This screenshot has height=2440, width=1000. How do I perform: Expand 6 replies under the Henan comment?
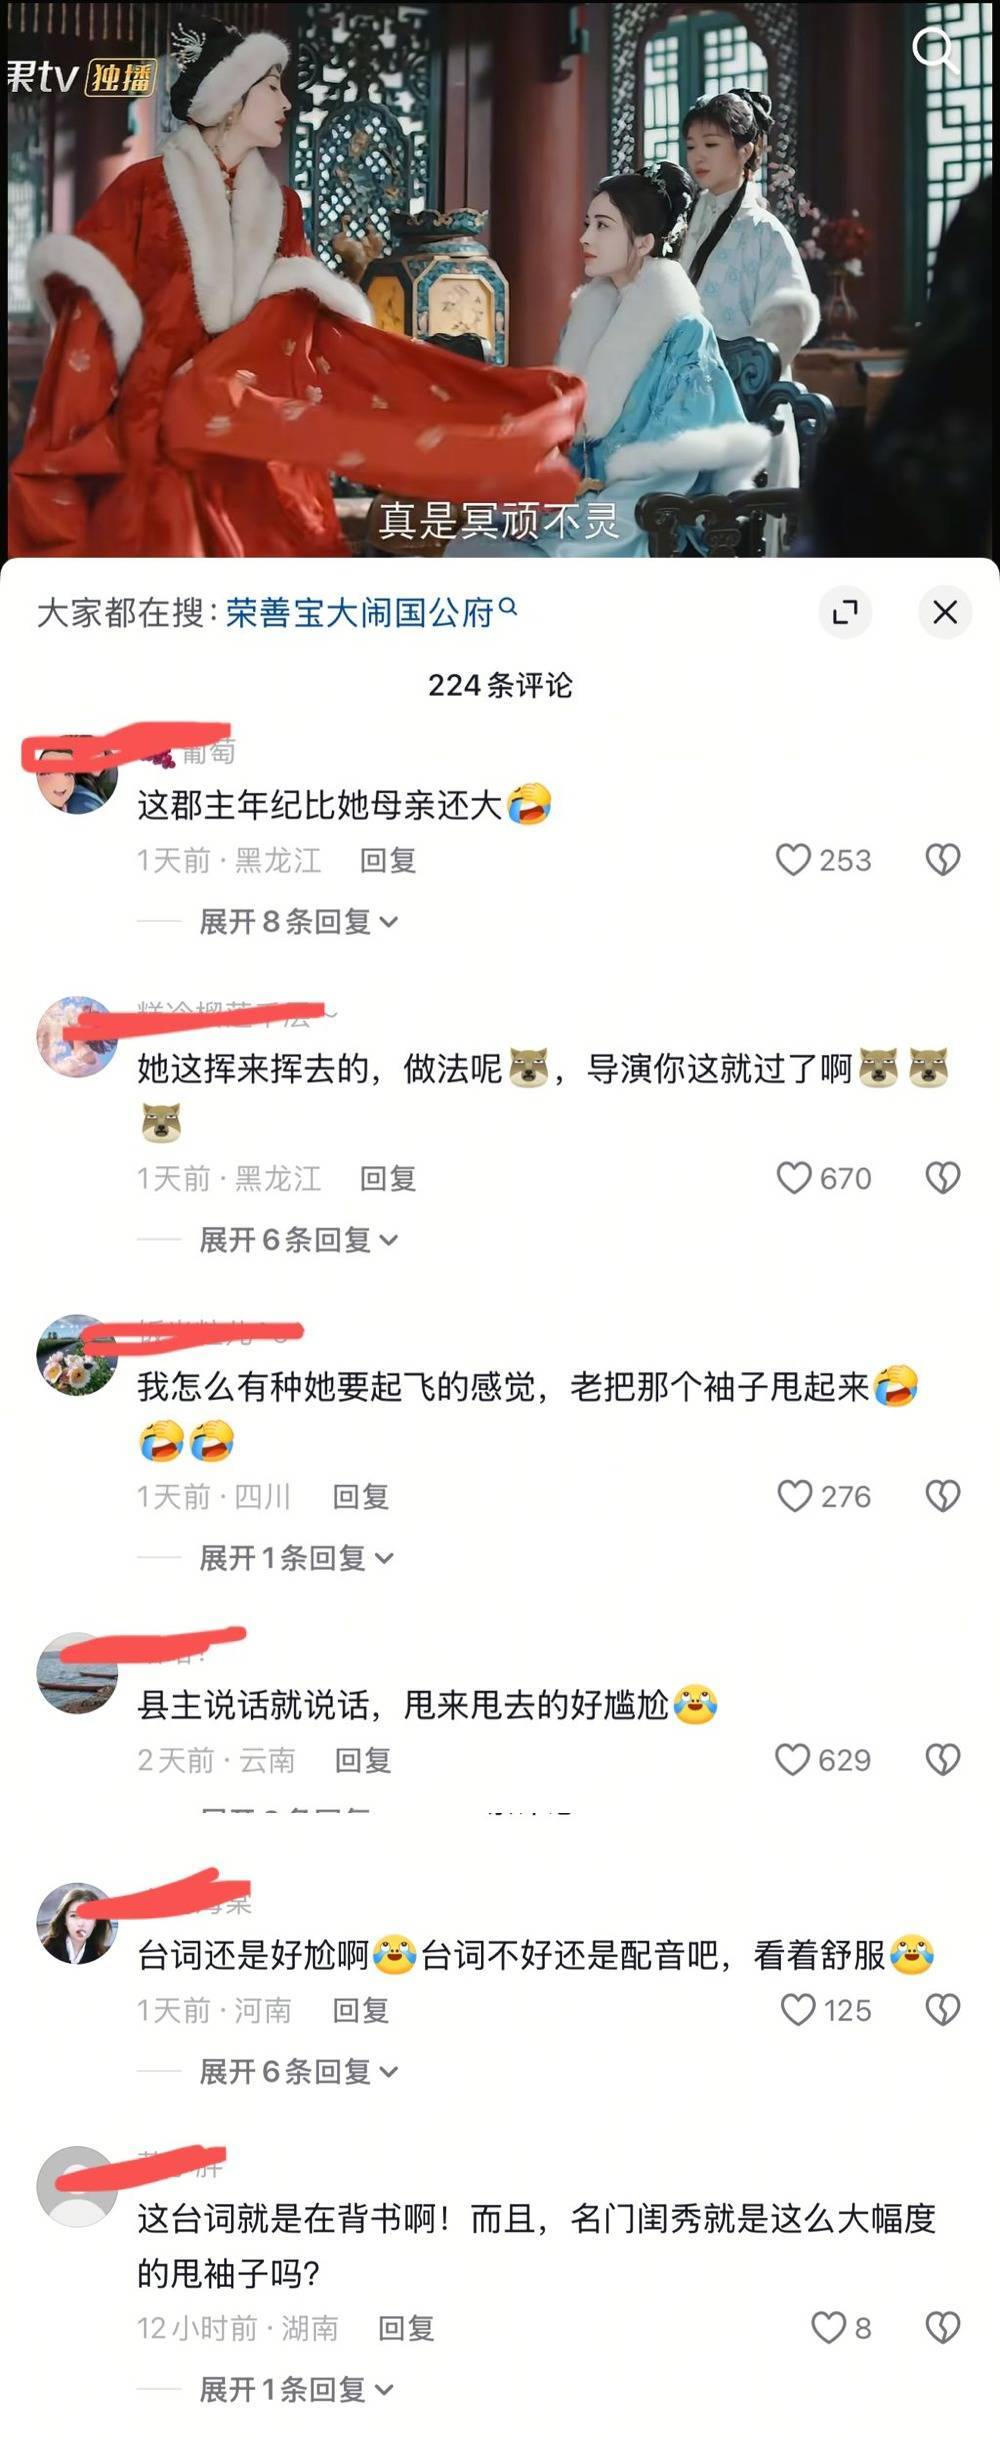tap(298, 2072)
